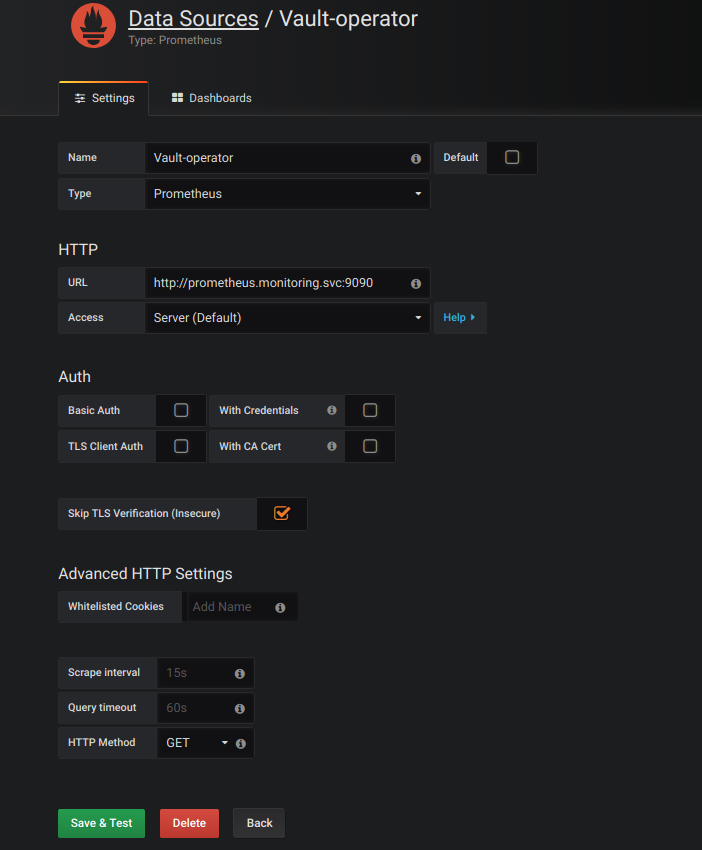Switch to the Dashboards tab
This screenshot has width=702, height=850.
pos(211,98)
